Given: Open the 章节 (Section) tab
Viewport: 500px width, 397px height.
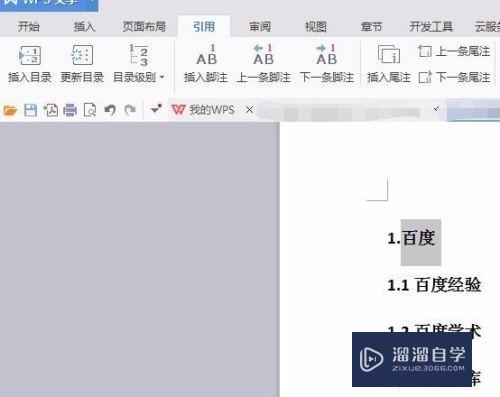Looking at the screenshot, I should (x=371, y=26).
